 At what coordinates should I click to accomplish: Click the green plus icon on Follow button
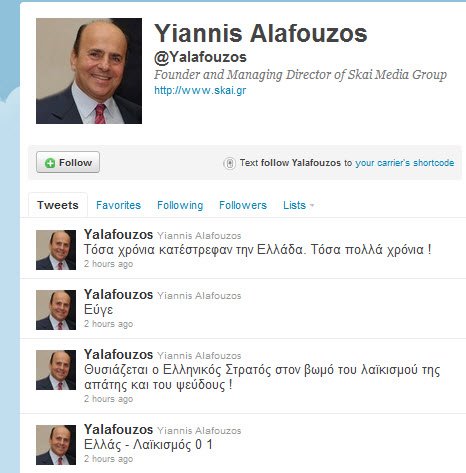pyautogui.click(x=50, y=163)
